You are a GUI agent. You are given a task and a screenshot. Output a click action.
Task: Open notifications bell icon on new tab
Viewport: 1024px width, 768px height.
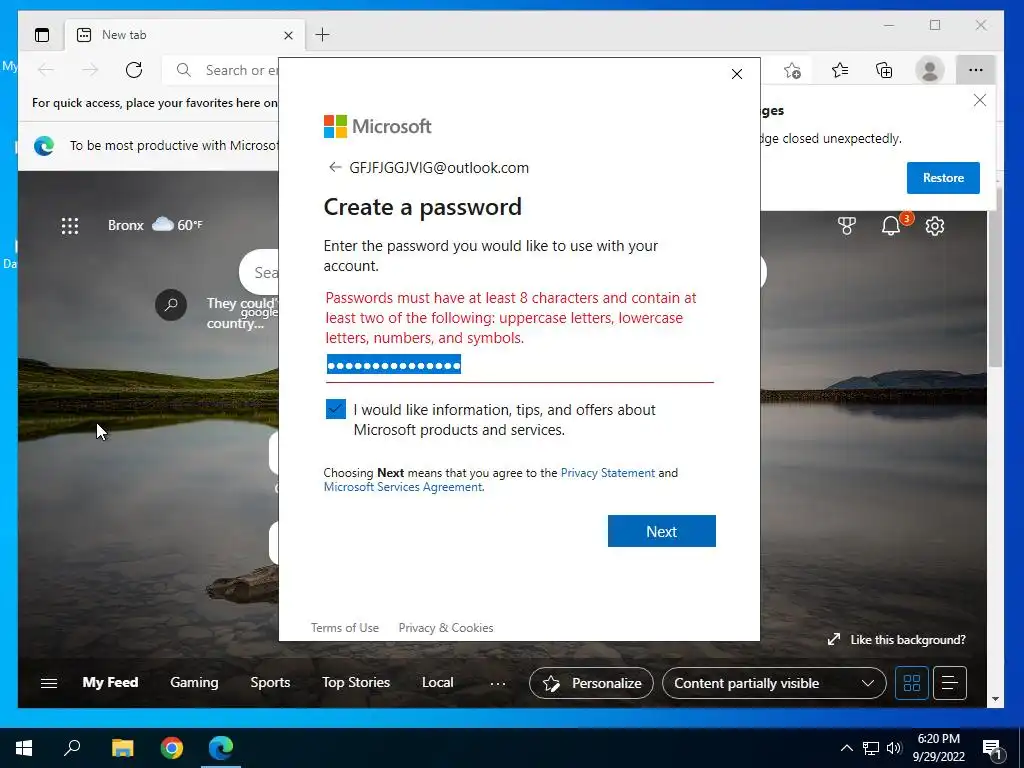point(891,226)
